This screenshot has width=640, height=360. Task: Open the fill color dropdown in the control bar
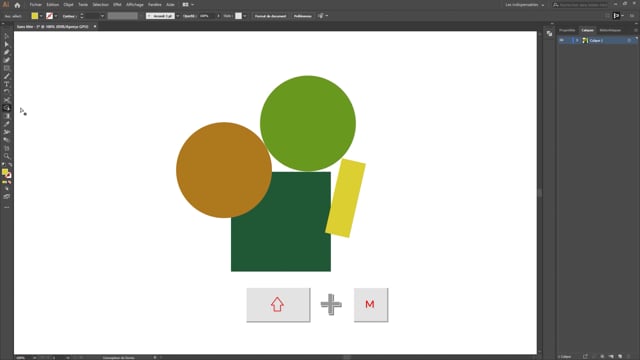pyautogui.click(x=41, y=16)
